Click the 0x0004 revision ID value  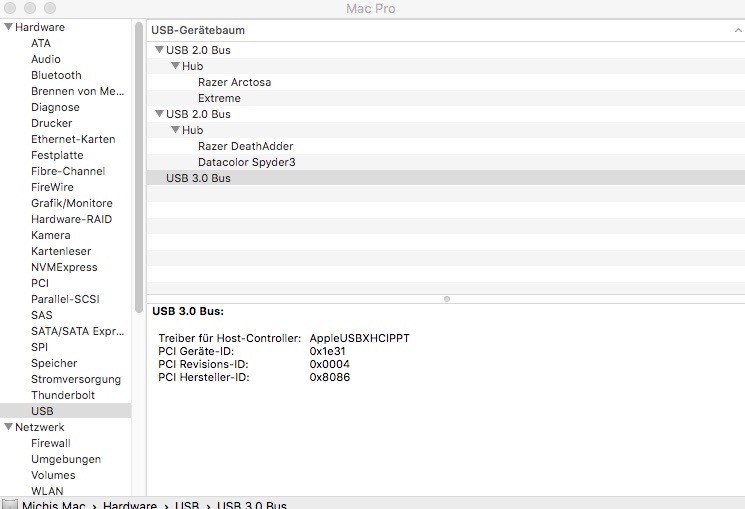coord(329,364)
